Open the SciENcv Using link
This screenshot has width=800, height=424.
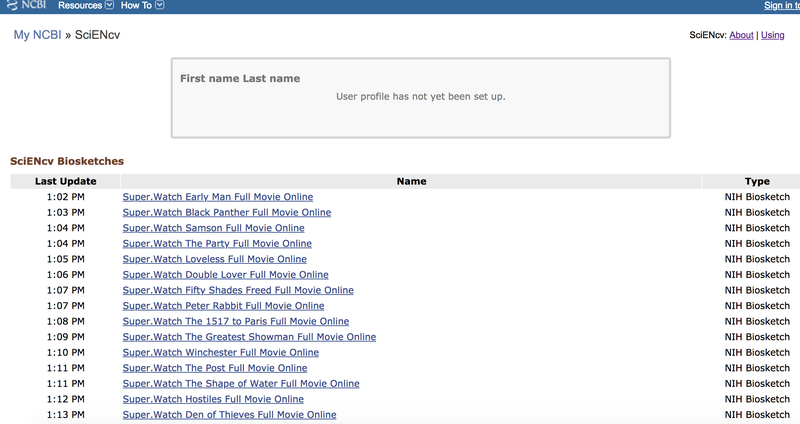point(772,35)
